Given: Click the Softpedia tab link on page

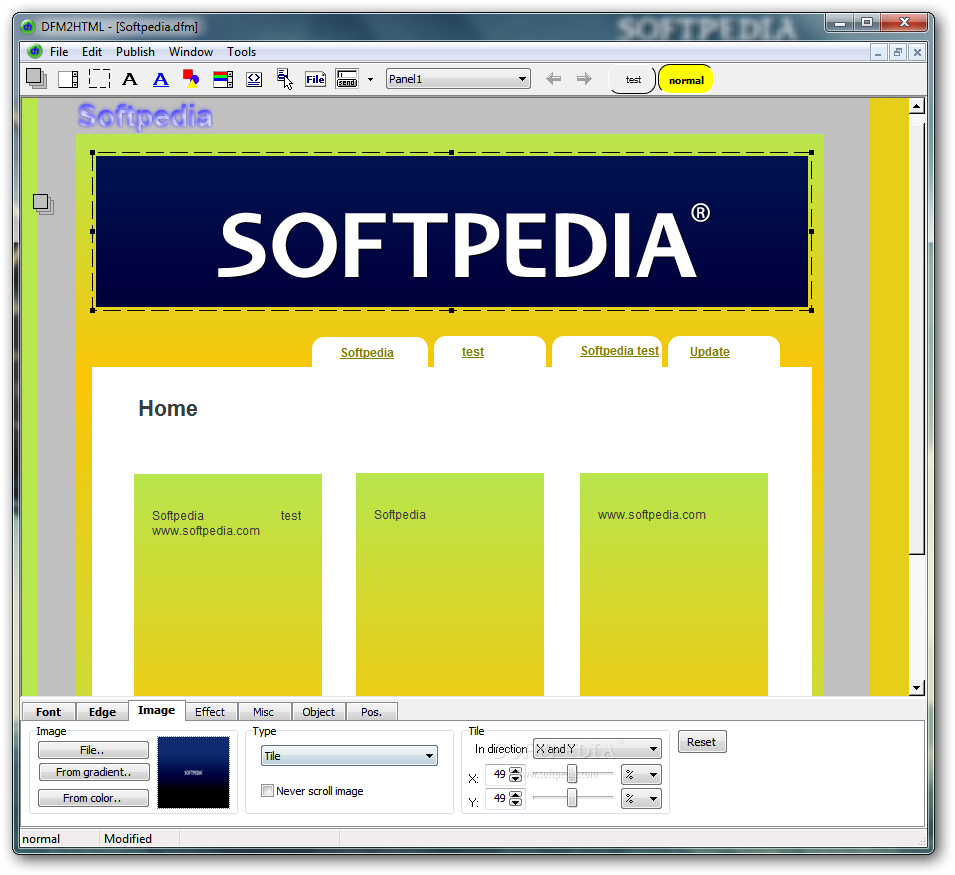Looking at the screenshot, I should pyautogui.click(x=367, y=353).
